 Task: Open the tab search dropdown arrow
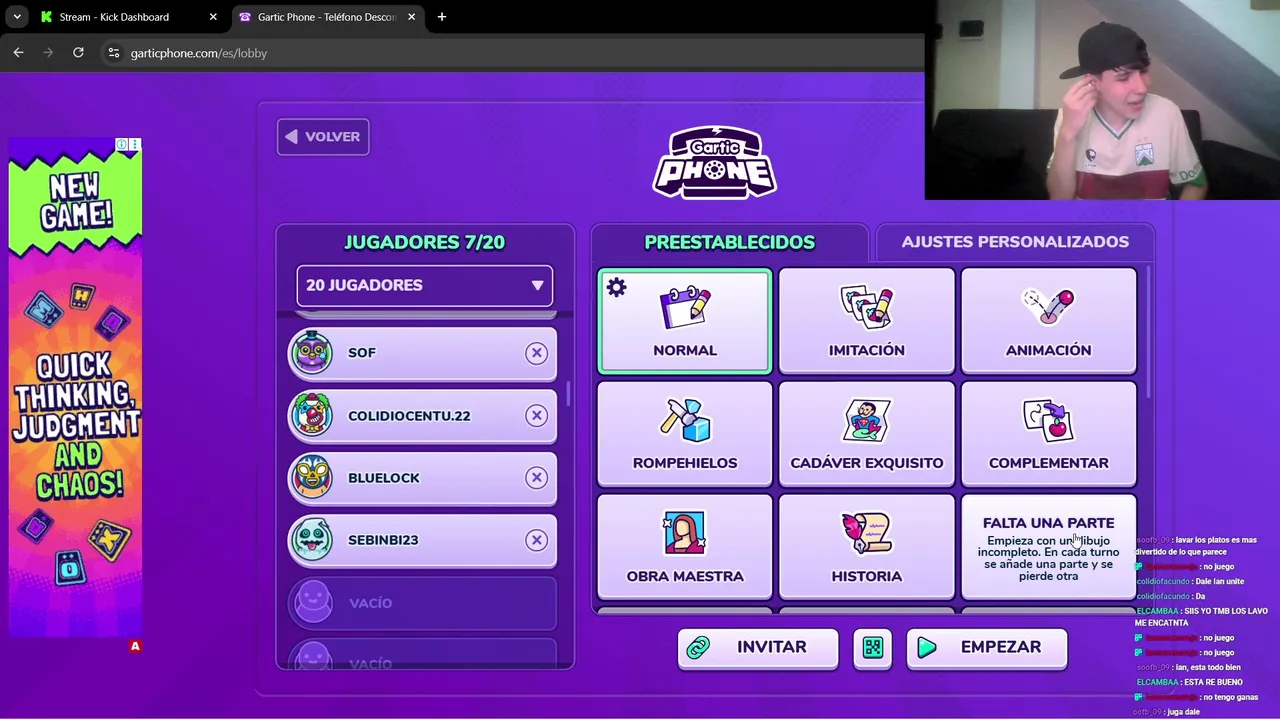(17, 17)
